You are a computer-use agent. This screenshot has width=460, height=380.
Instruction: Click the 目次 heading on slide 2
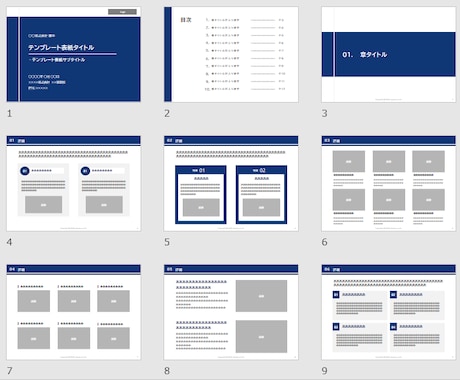point(186,20)
